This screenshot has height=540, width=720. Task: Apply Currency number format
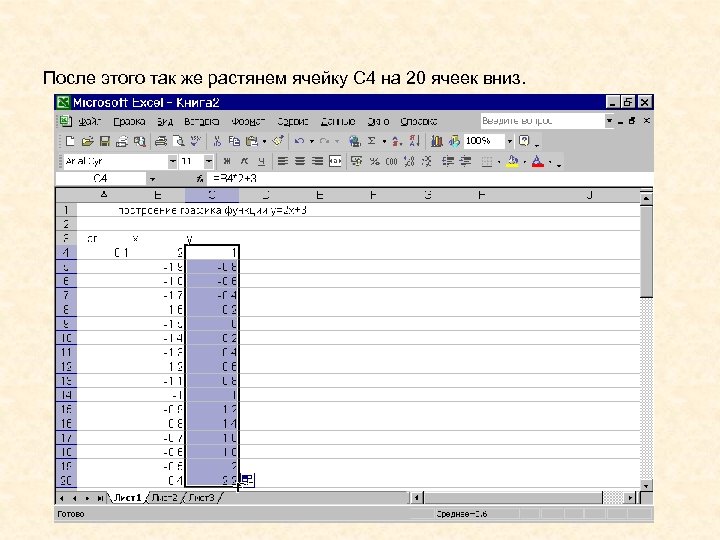point(356,161)
